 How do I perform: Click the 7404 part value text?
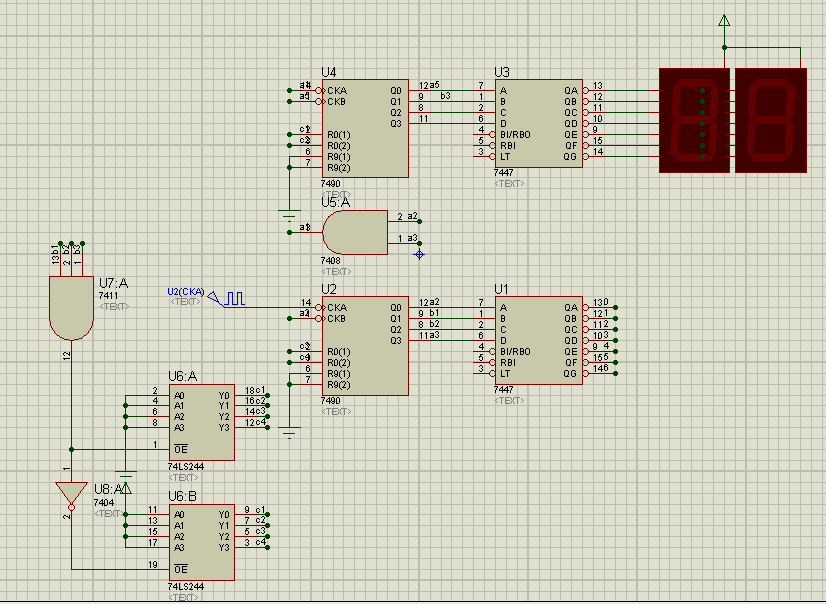[x=104, y=502]
